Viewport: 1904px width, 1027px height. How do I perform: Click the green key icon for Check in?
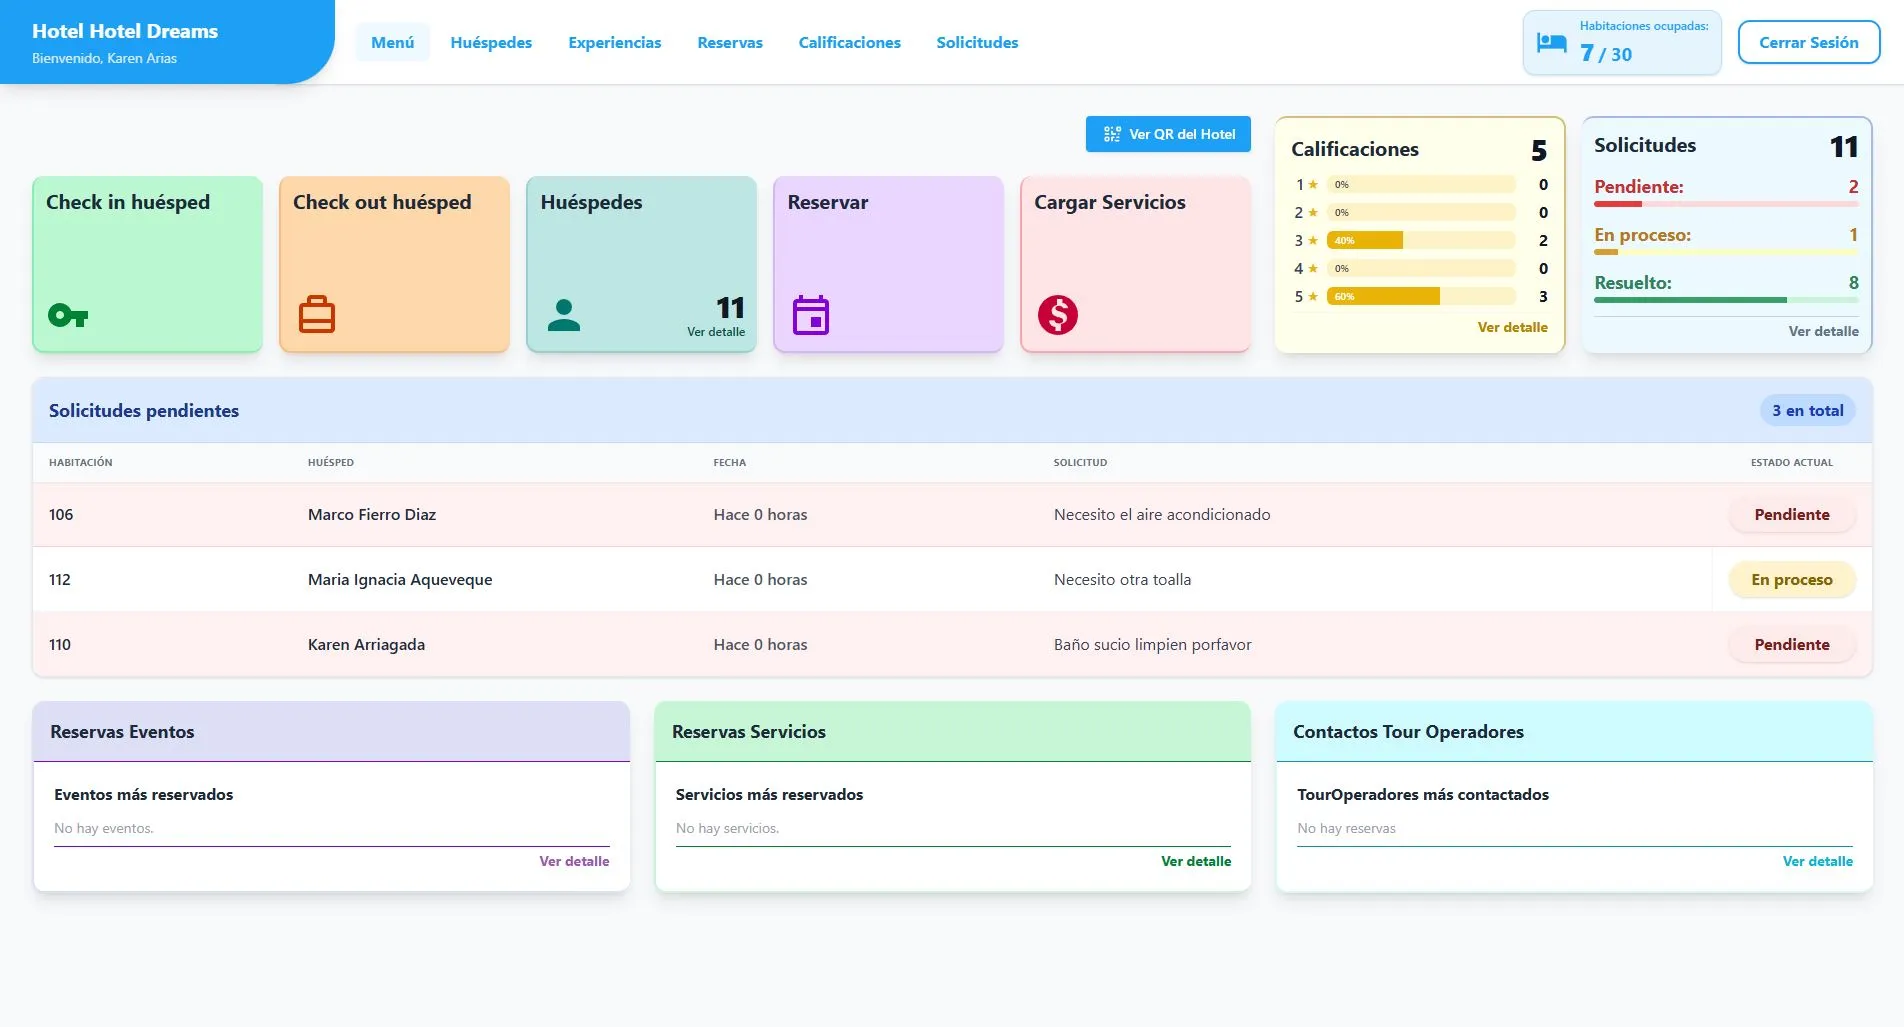pyautogui.click(x=68, y=316)
